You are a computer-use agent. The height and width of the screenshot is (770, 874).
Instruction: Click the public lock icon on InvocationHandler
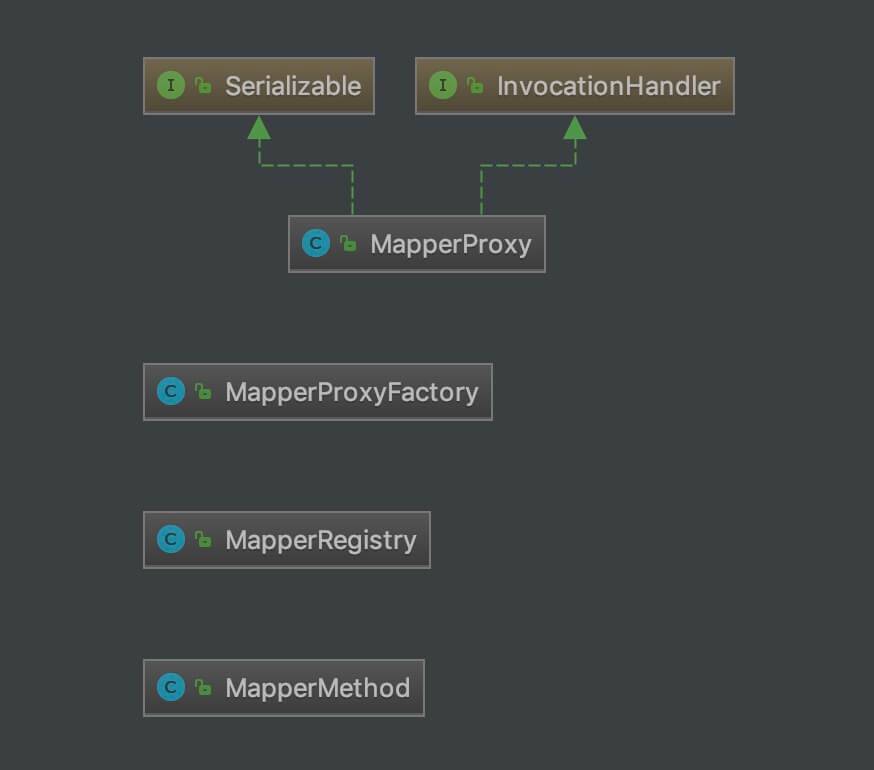(x=475, y=85)
